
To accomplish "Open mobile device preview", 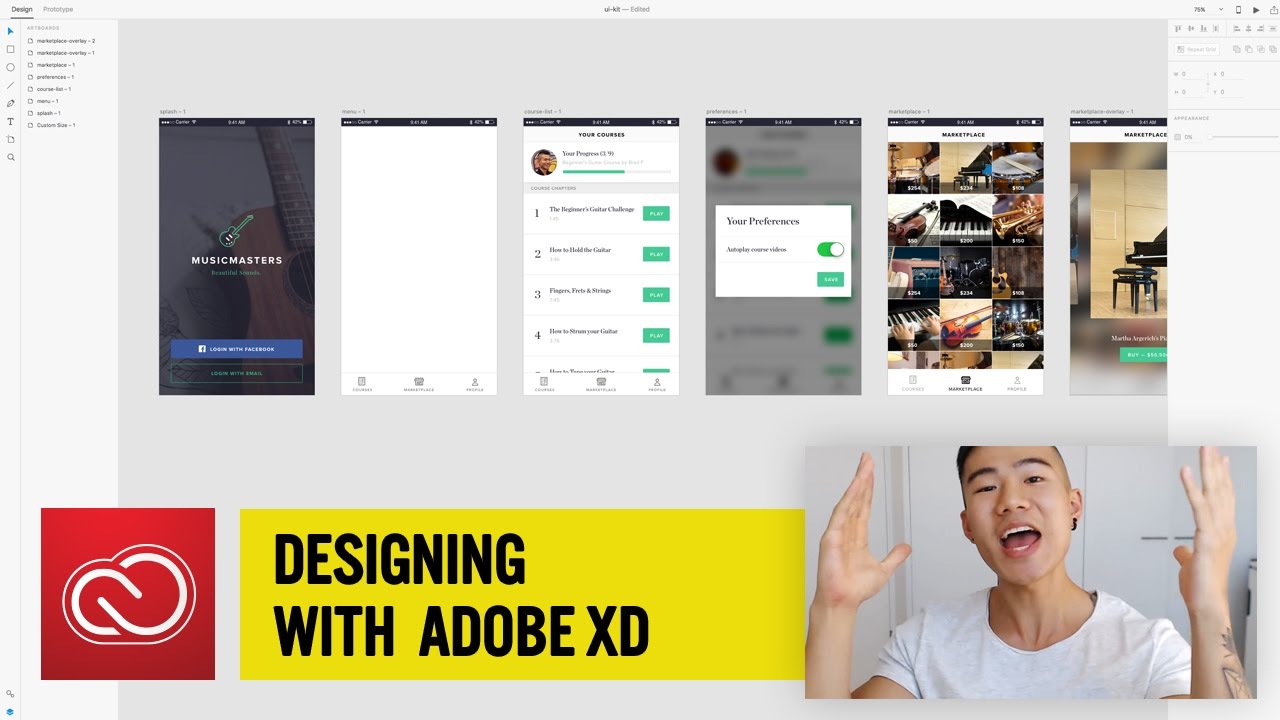I will click(x=1239, y=9).
